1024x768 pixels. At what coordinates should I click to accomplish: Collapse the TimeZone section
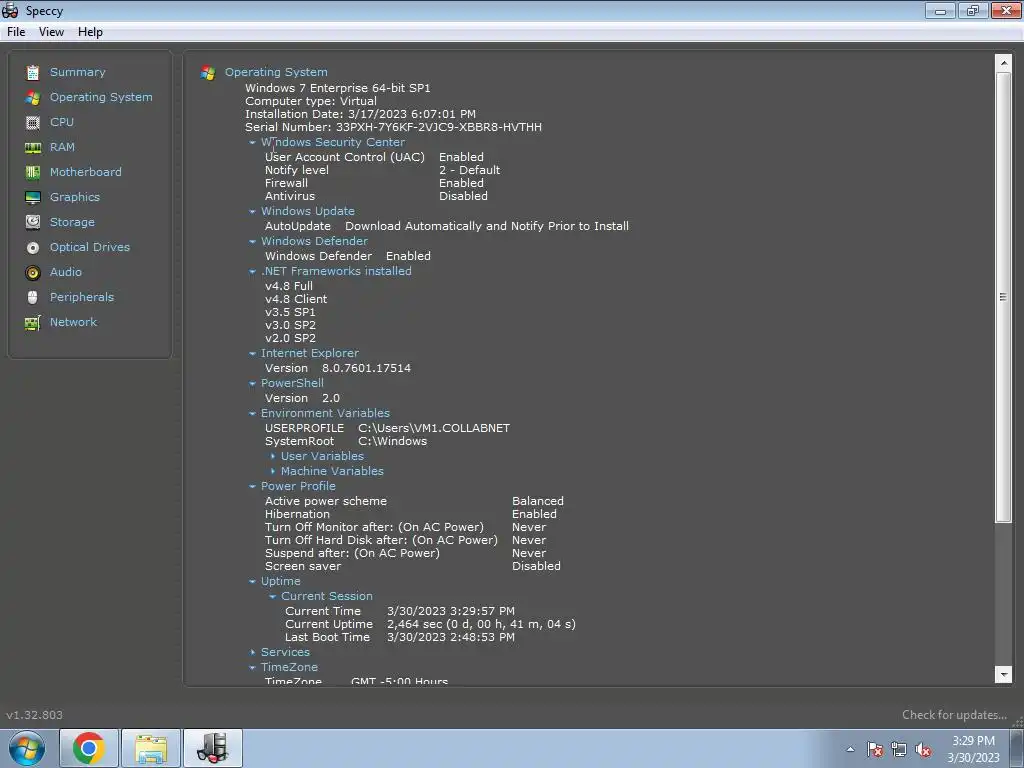point(253,667)
